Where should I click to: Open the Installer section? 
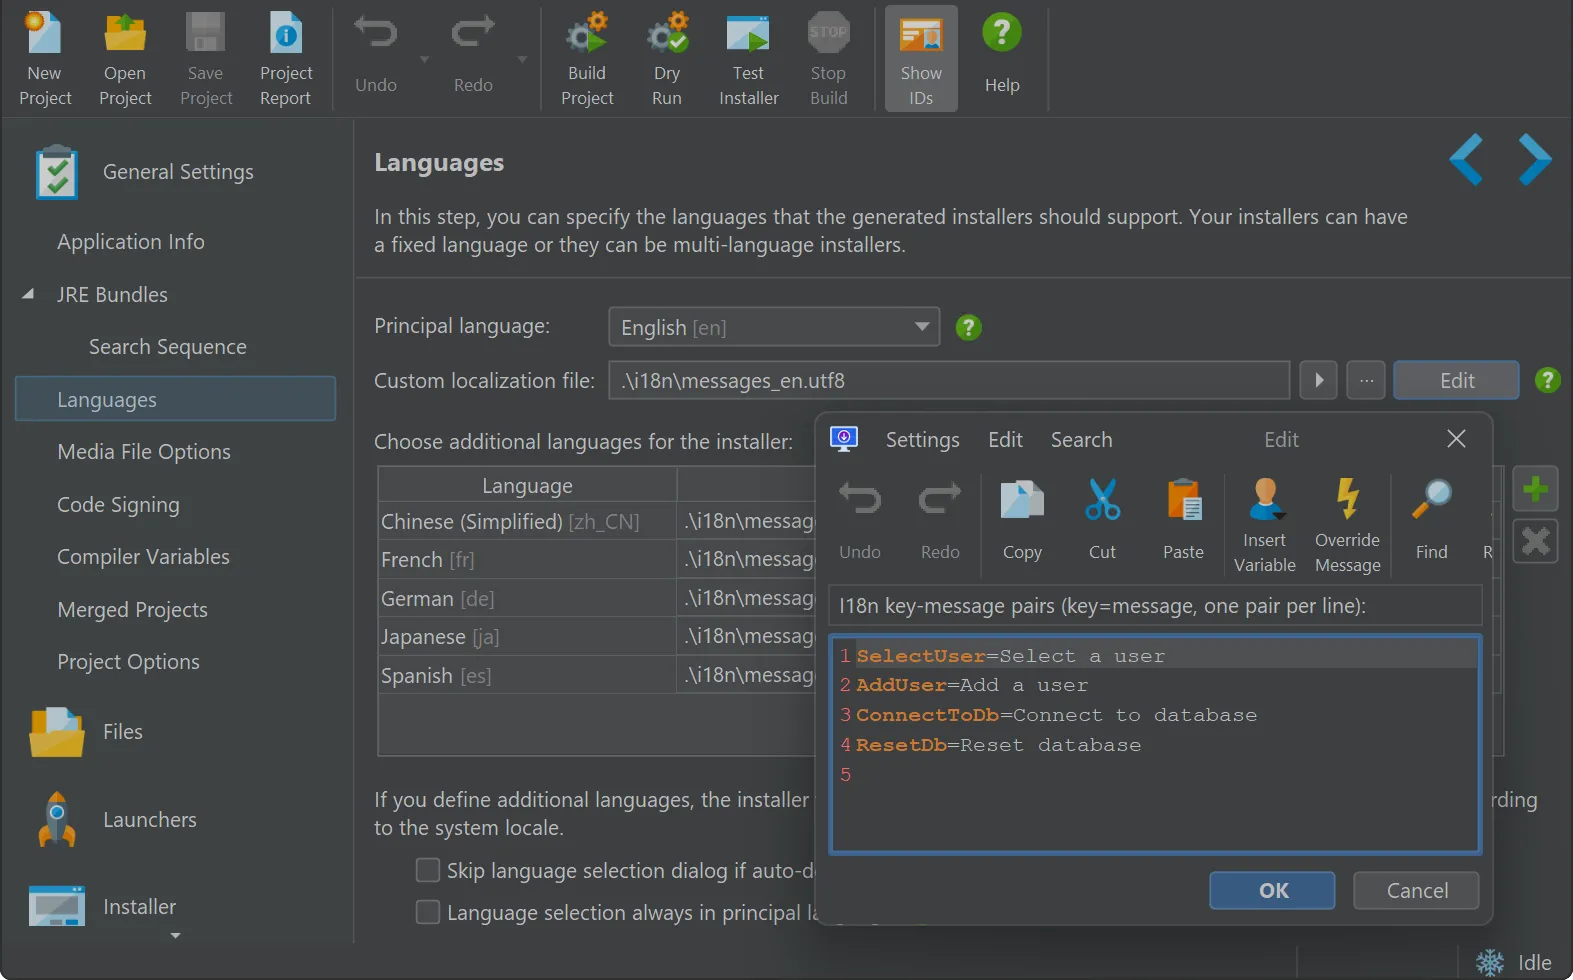(x=139, y=907)
